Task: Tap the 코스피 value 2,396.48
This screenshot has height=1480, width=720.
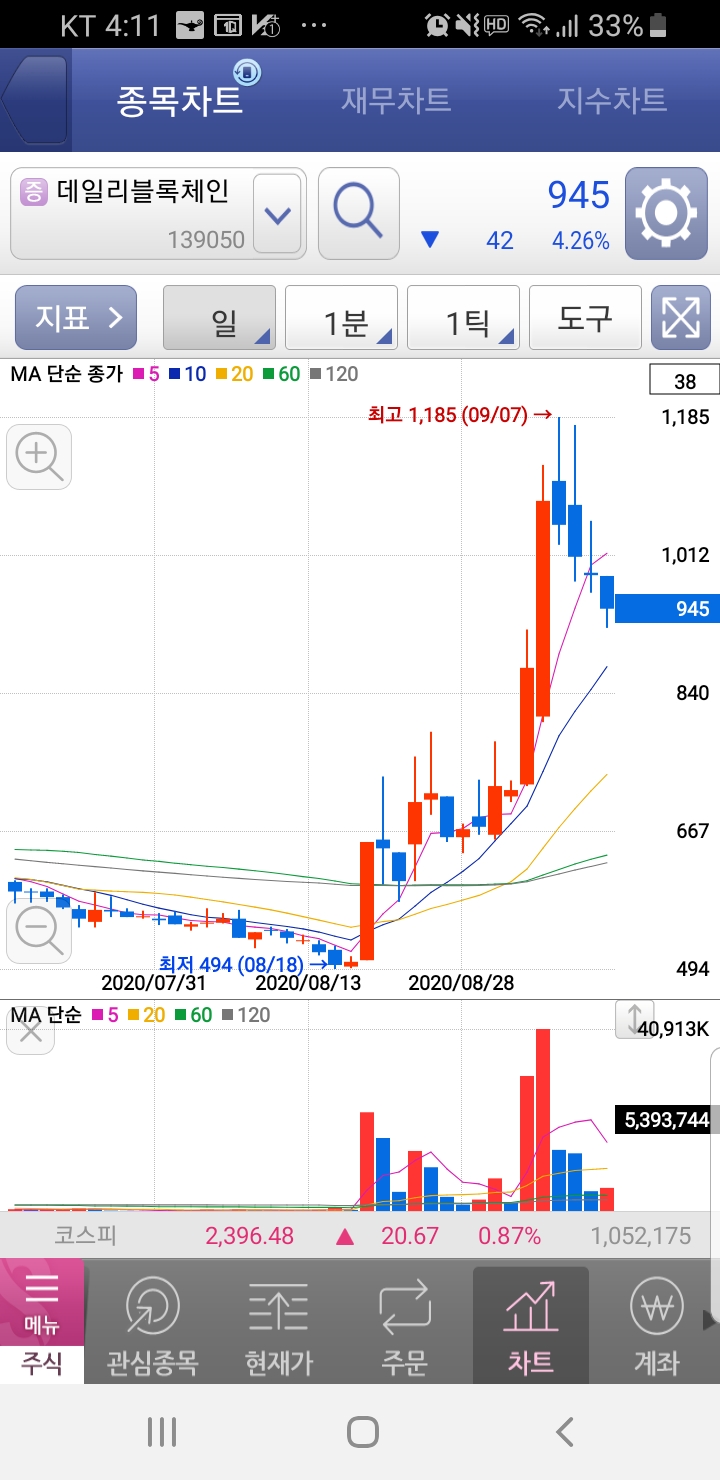Action: [x=250, y=1236]
